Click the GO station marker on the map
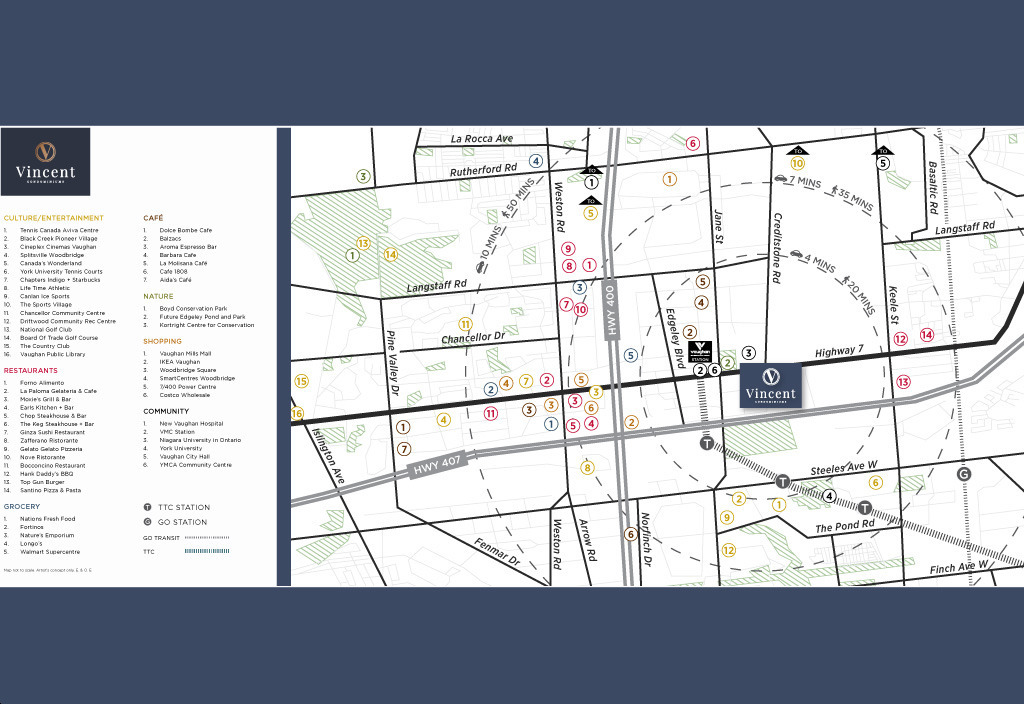The image size is (1024, 704). pos(963,474)
